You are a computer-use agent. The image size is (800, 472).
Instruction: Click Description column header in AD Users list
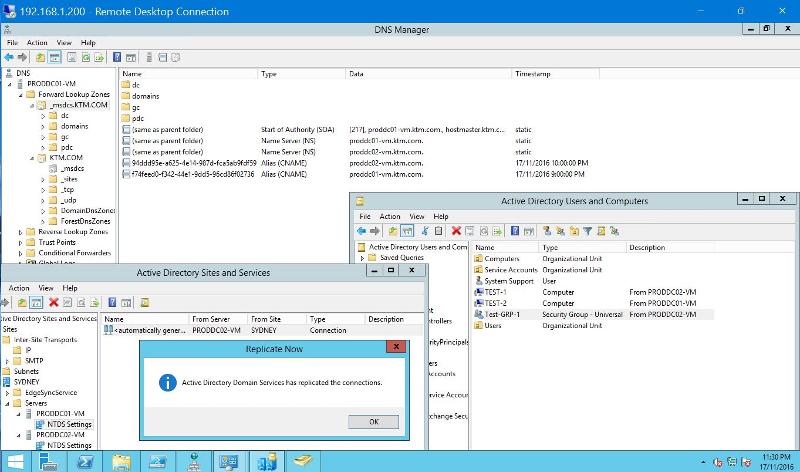click(669, 247)
